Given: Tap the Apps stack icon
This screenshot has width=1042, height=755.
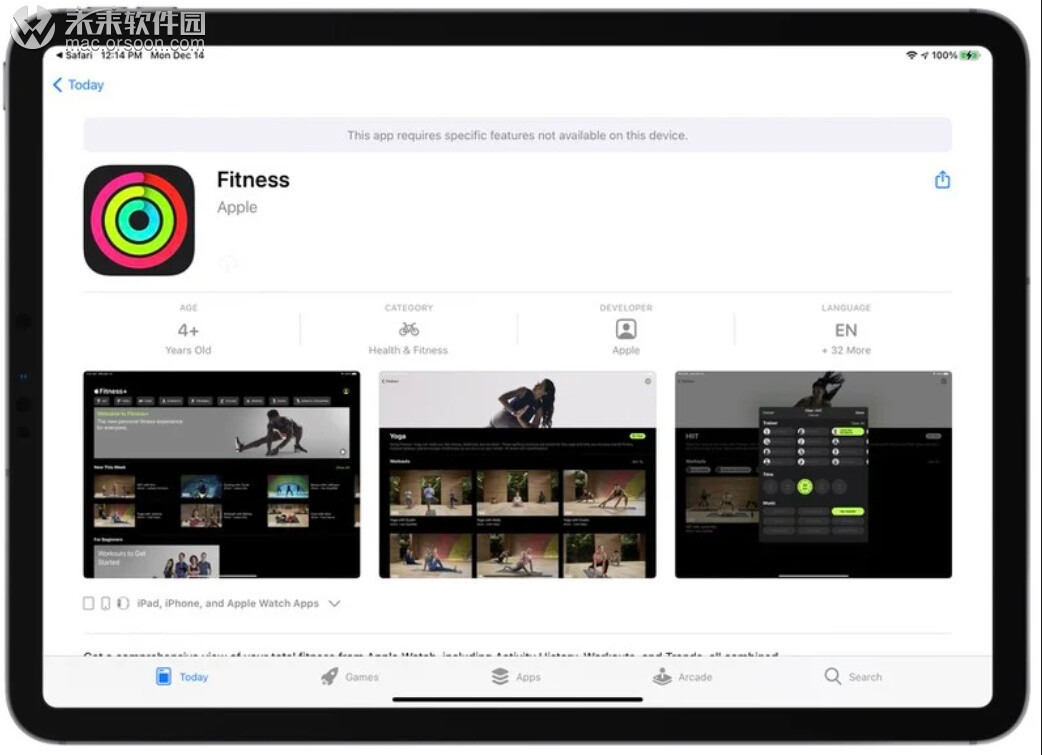Looking at the screenshot, I should point(500,677).
